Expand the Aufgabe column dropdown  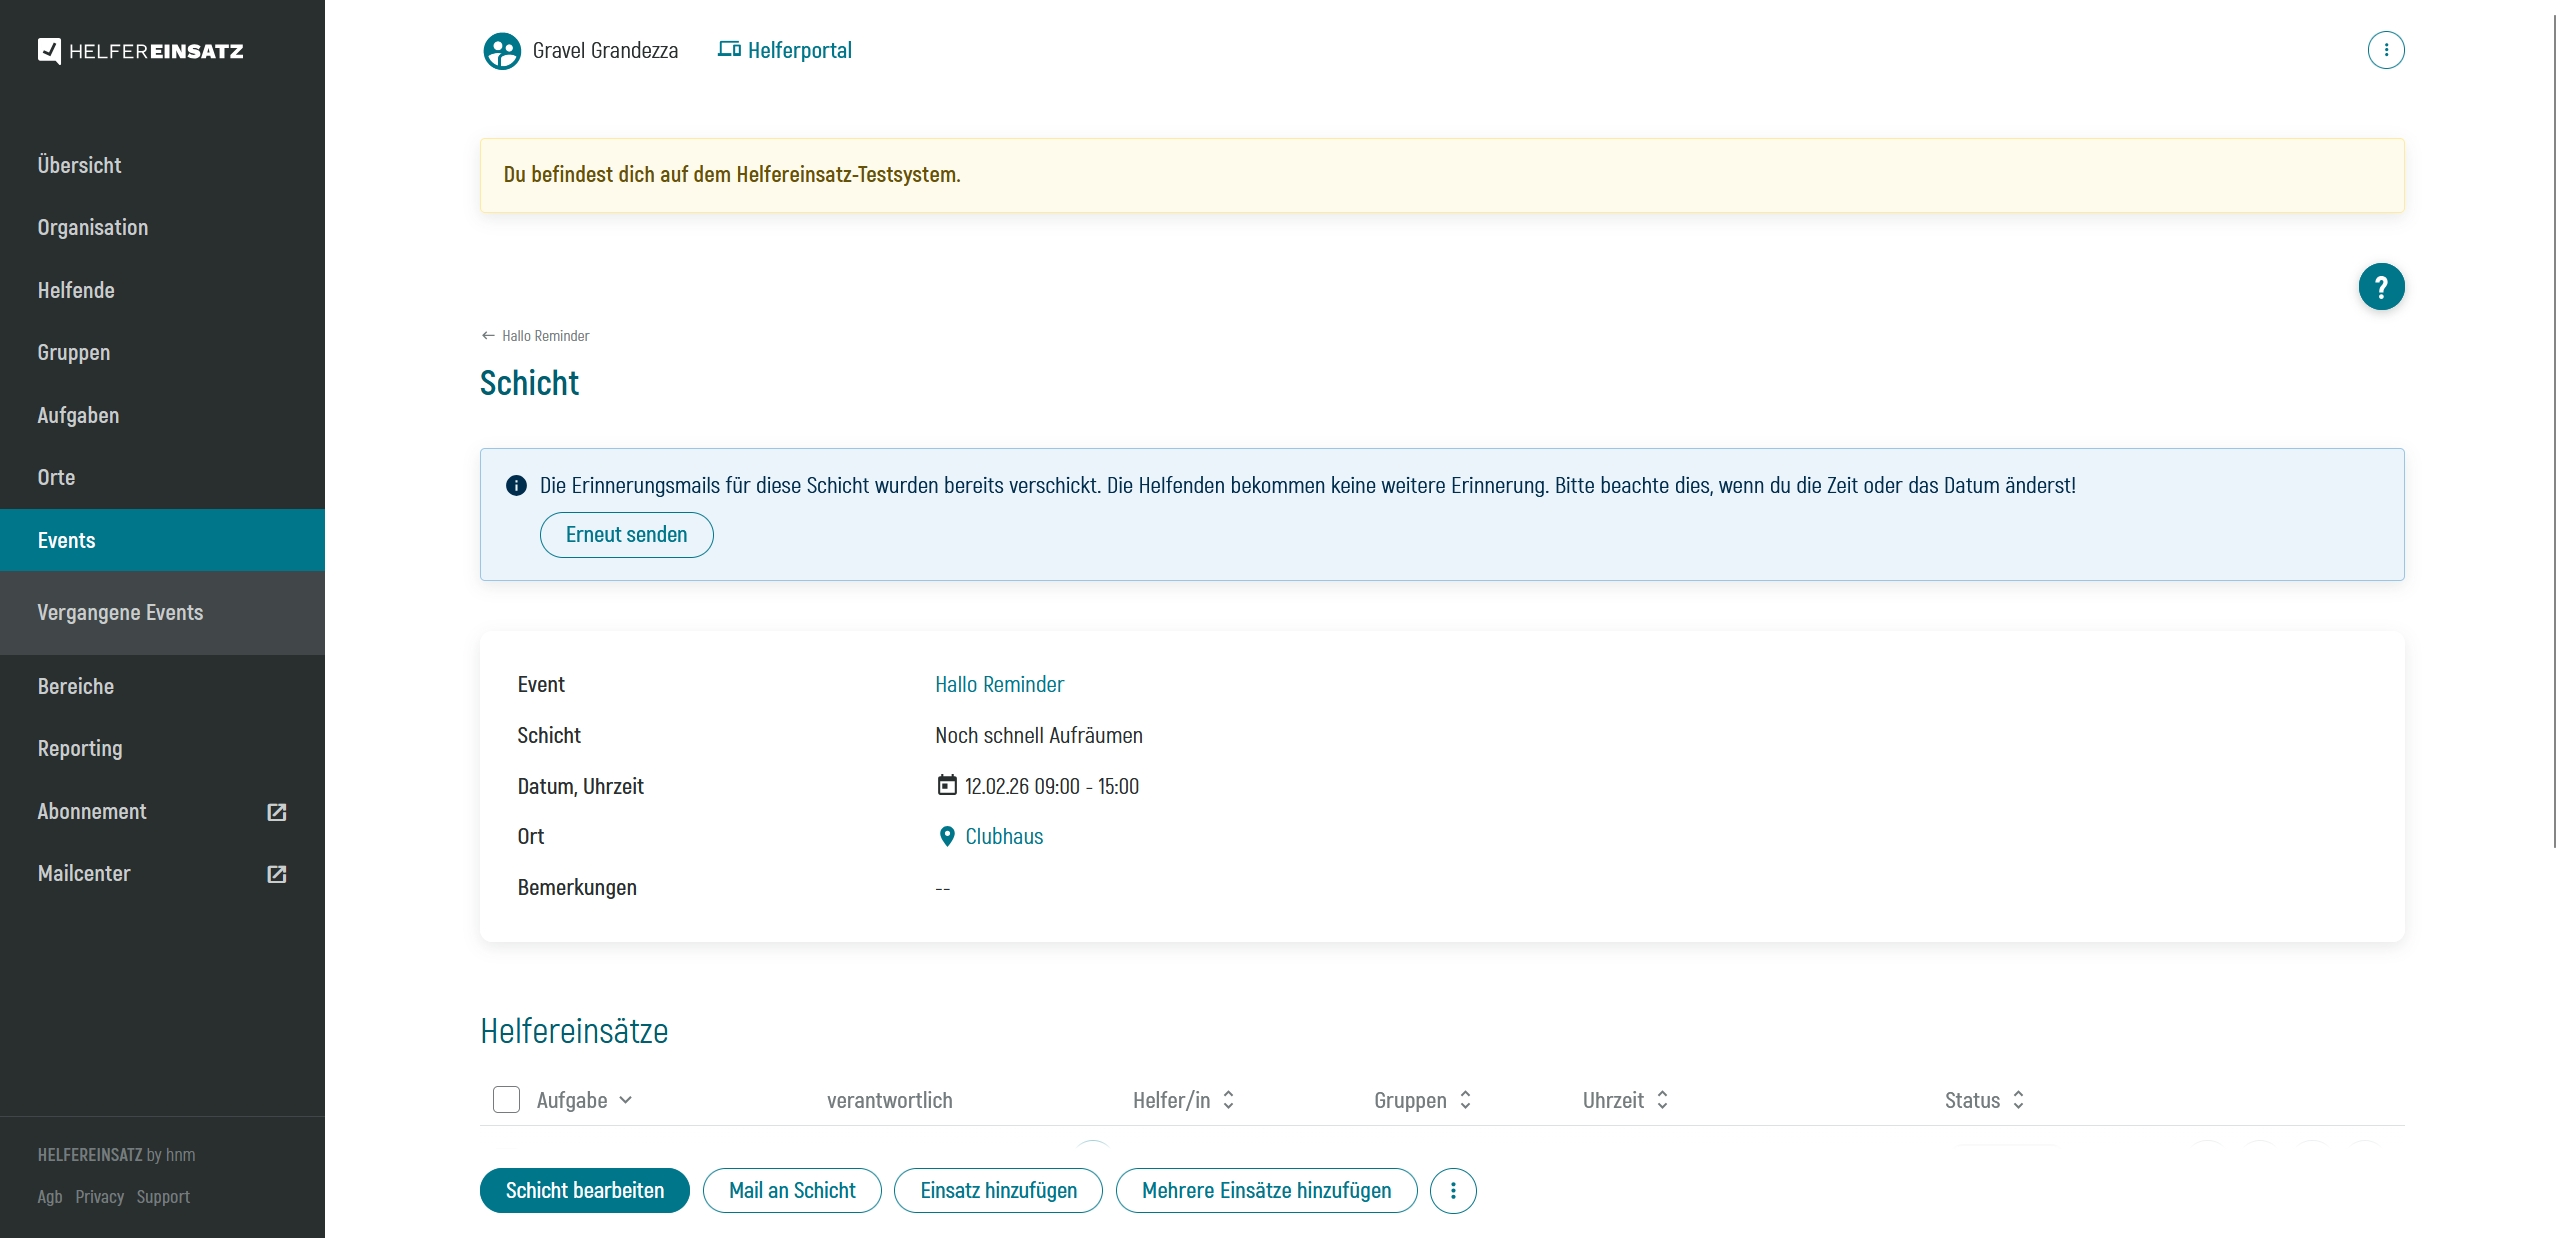coord(626,1100)
